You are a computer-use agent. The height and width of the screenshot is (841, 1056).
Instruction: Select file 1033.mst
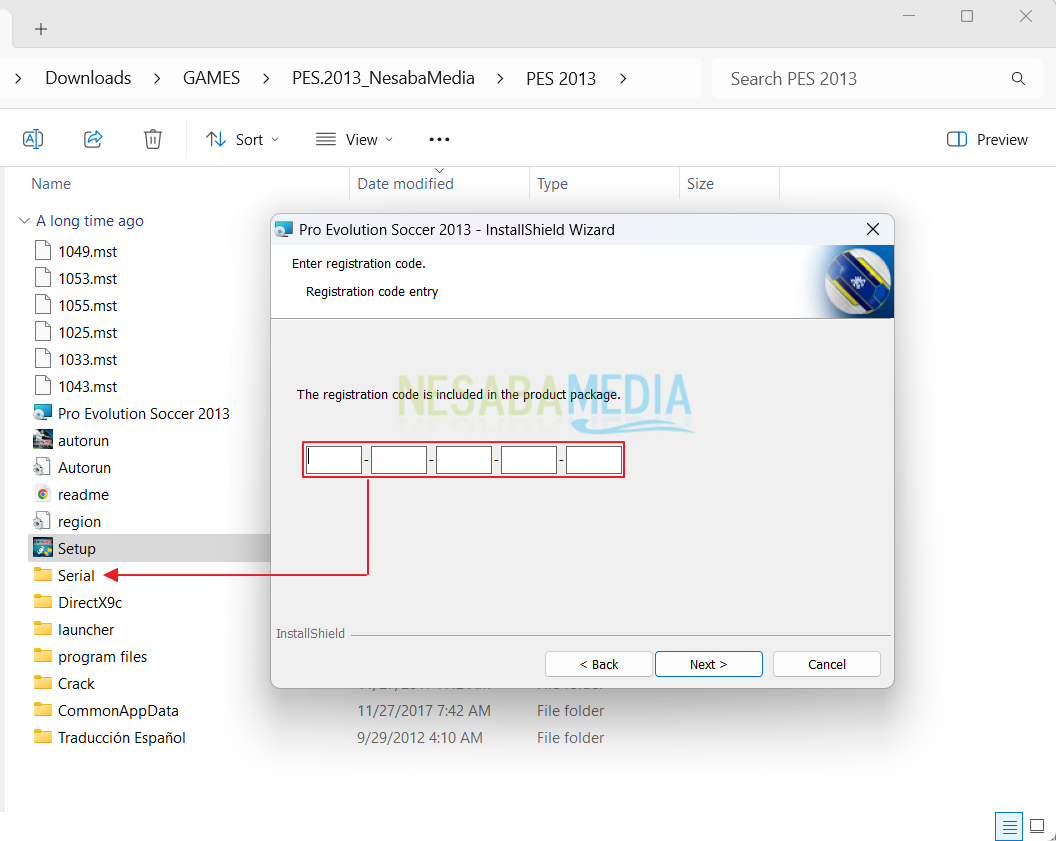88,360
